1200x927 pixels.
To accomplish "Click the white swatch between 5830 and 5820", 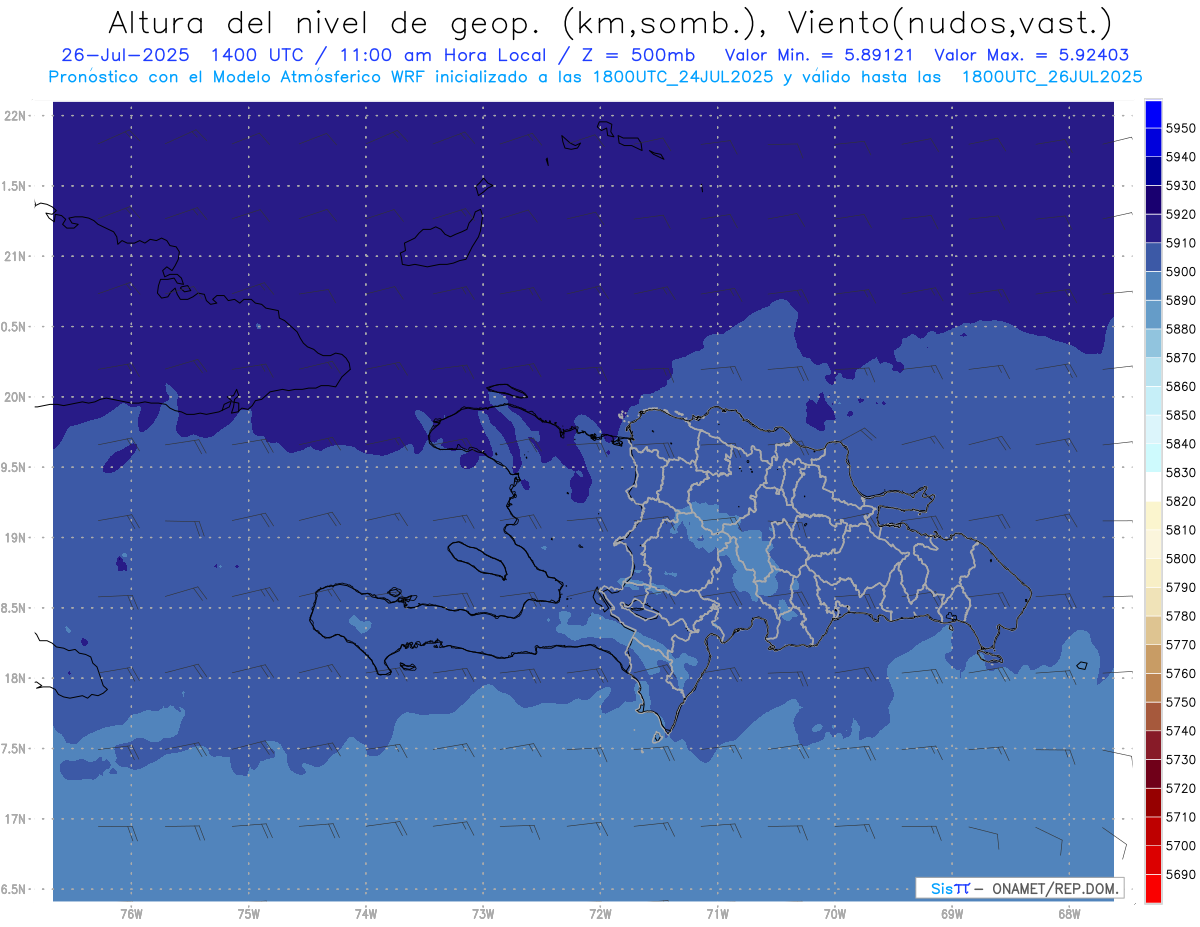I will pyautogui.click(x=1153, y=487).
